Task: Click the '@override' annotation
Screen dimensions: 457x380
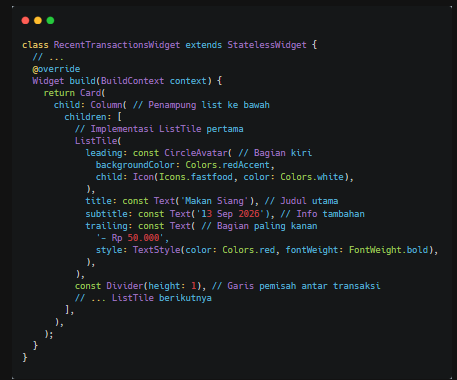Action: tap(56, 69)
